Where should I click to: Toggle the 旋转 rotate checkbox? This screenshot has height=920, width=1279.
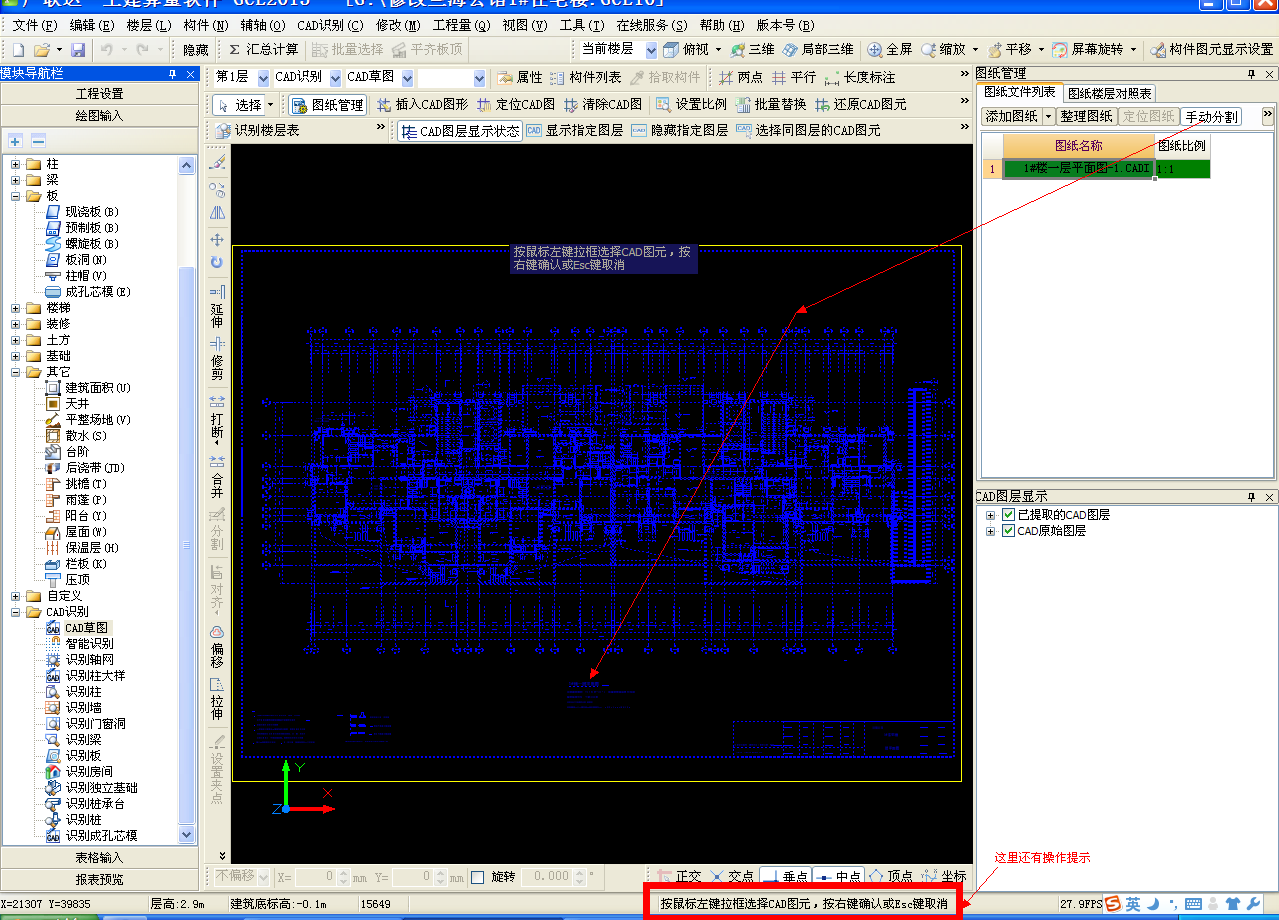tap(477, 877)
